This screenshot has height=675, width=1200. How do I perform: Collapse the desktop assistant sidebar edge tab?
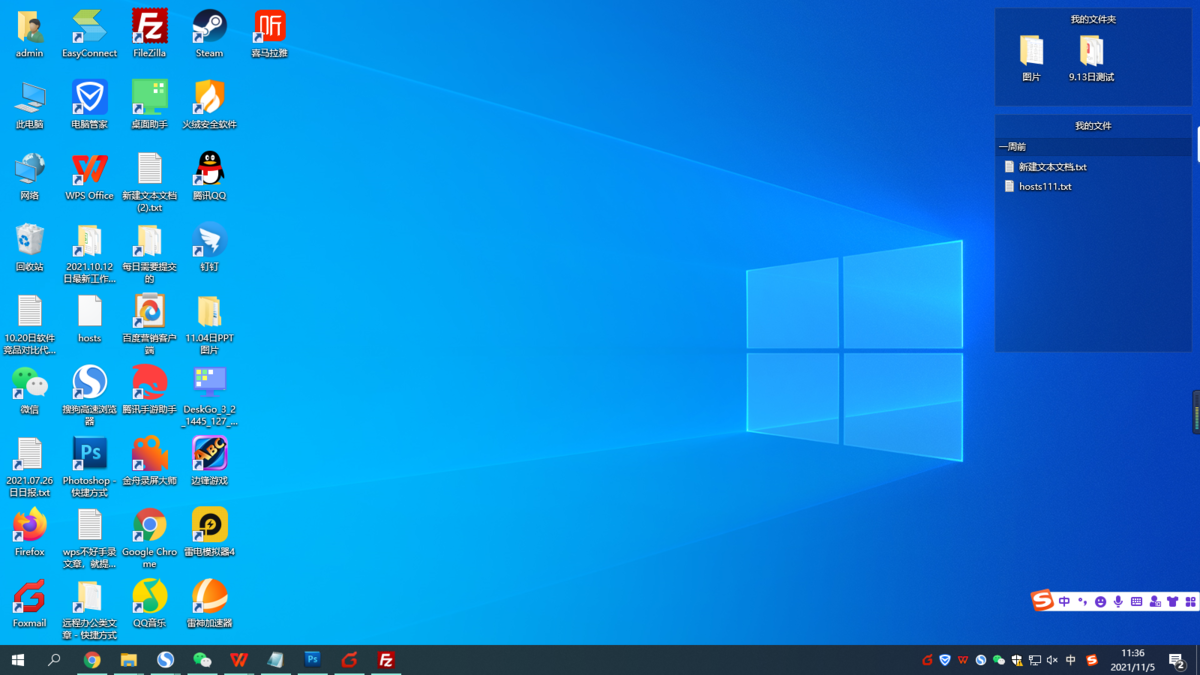pos(1194,411)
